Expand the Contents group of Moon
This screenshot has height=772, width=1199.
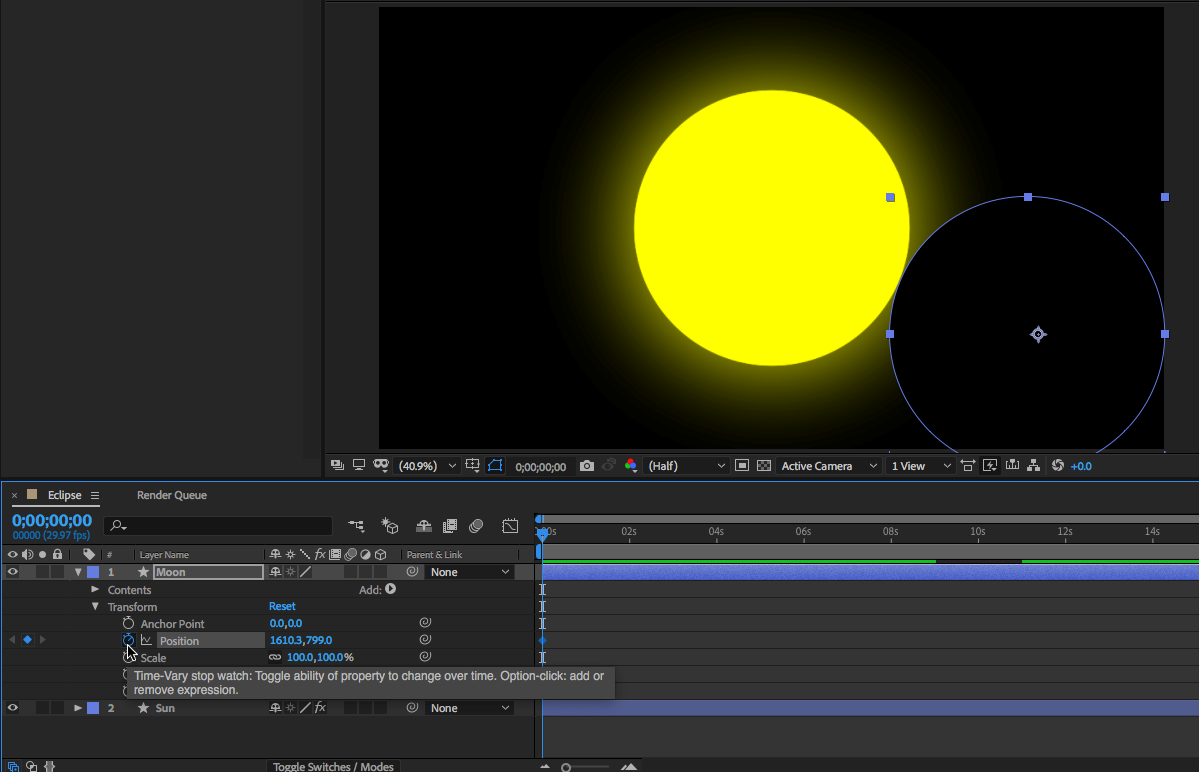95,590
